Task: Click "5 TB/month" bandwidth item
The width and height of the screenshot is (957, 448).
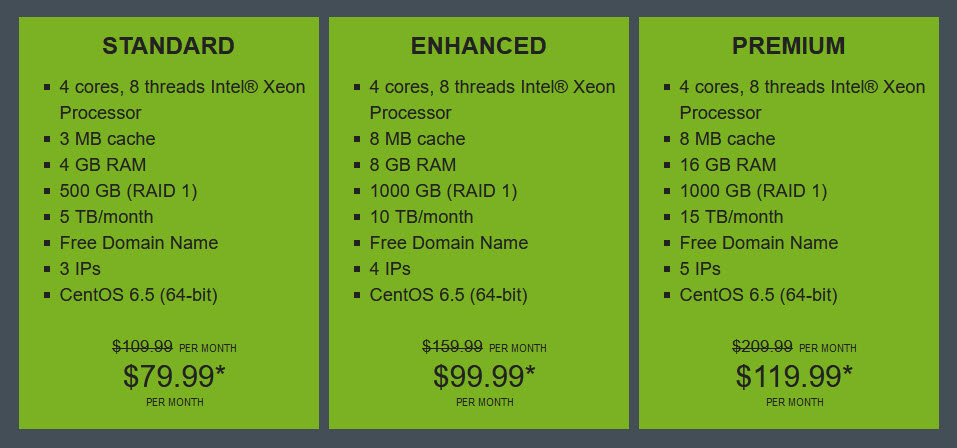Action: pos(106,217)
